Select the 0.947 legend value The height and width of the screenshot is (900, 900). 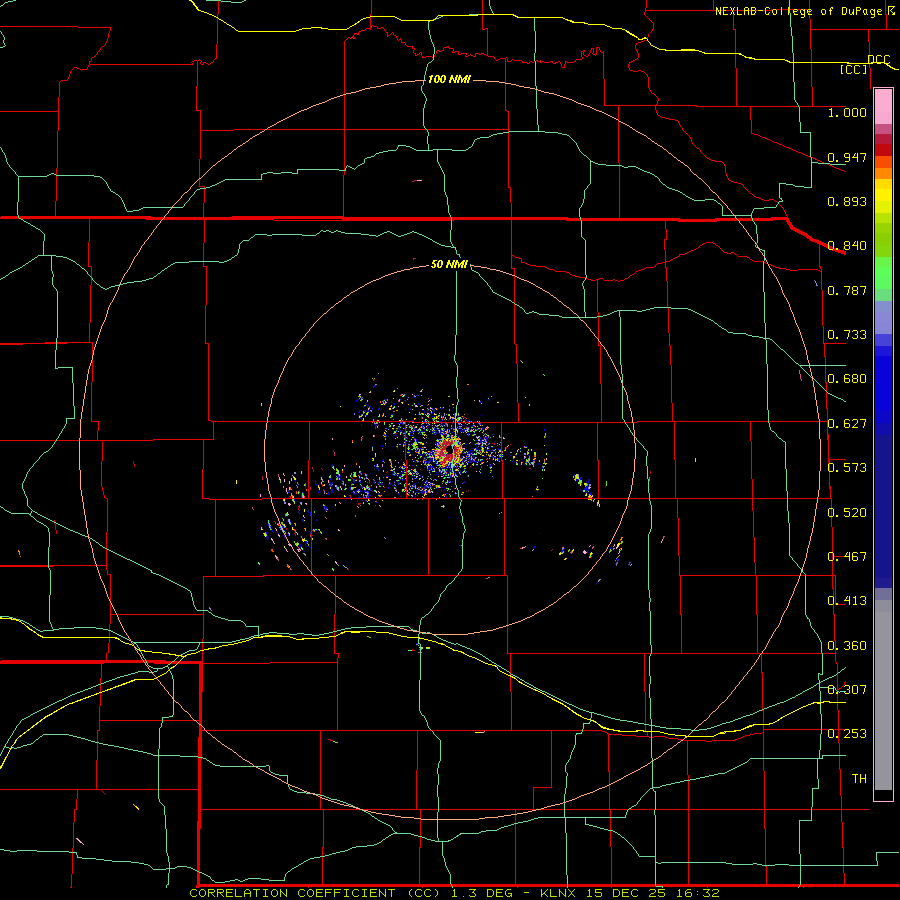(x=847, y=157)
